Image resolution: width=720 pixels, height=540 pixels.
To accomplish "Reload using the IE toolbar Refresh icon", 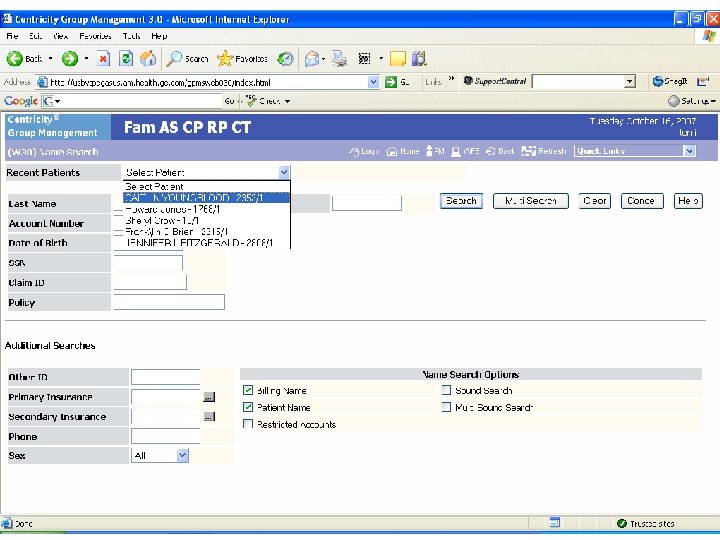I will pos(126,59).
